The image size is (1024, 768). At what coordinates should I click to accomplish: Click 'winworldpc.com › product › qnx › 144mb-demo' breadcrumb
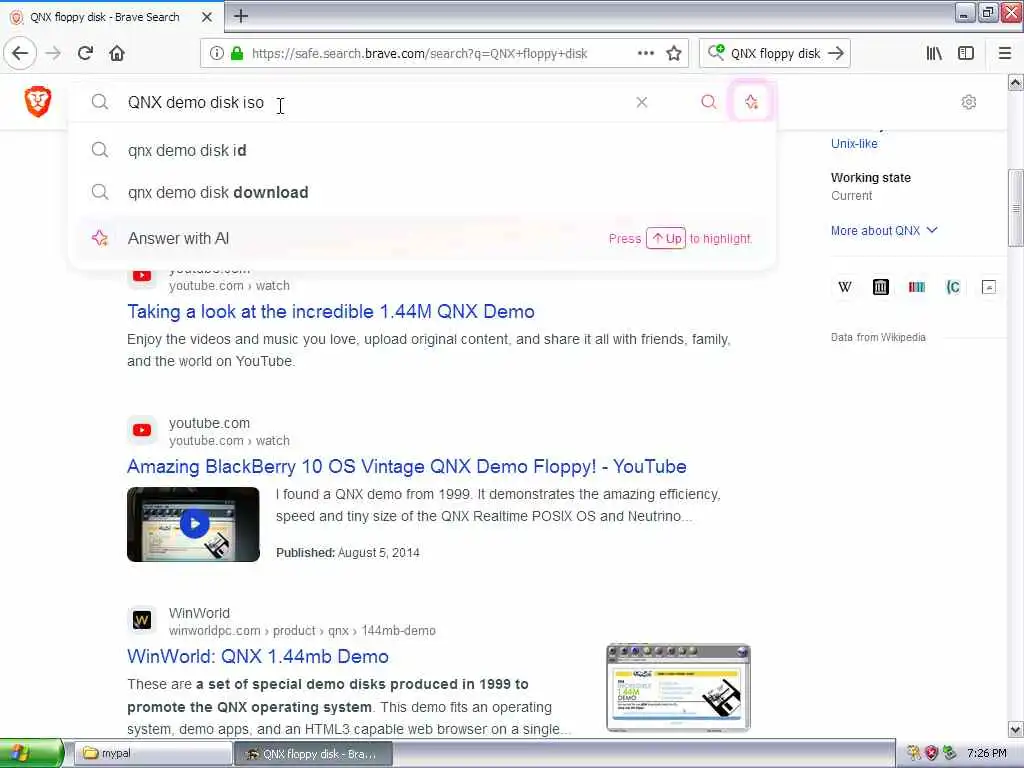pyautogui.click(x=302, y=631)
